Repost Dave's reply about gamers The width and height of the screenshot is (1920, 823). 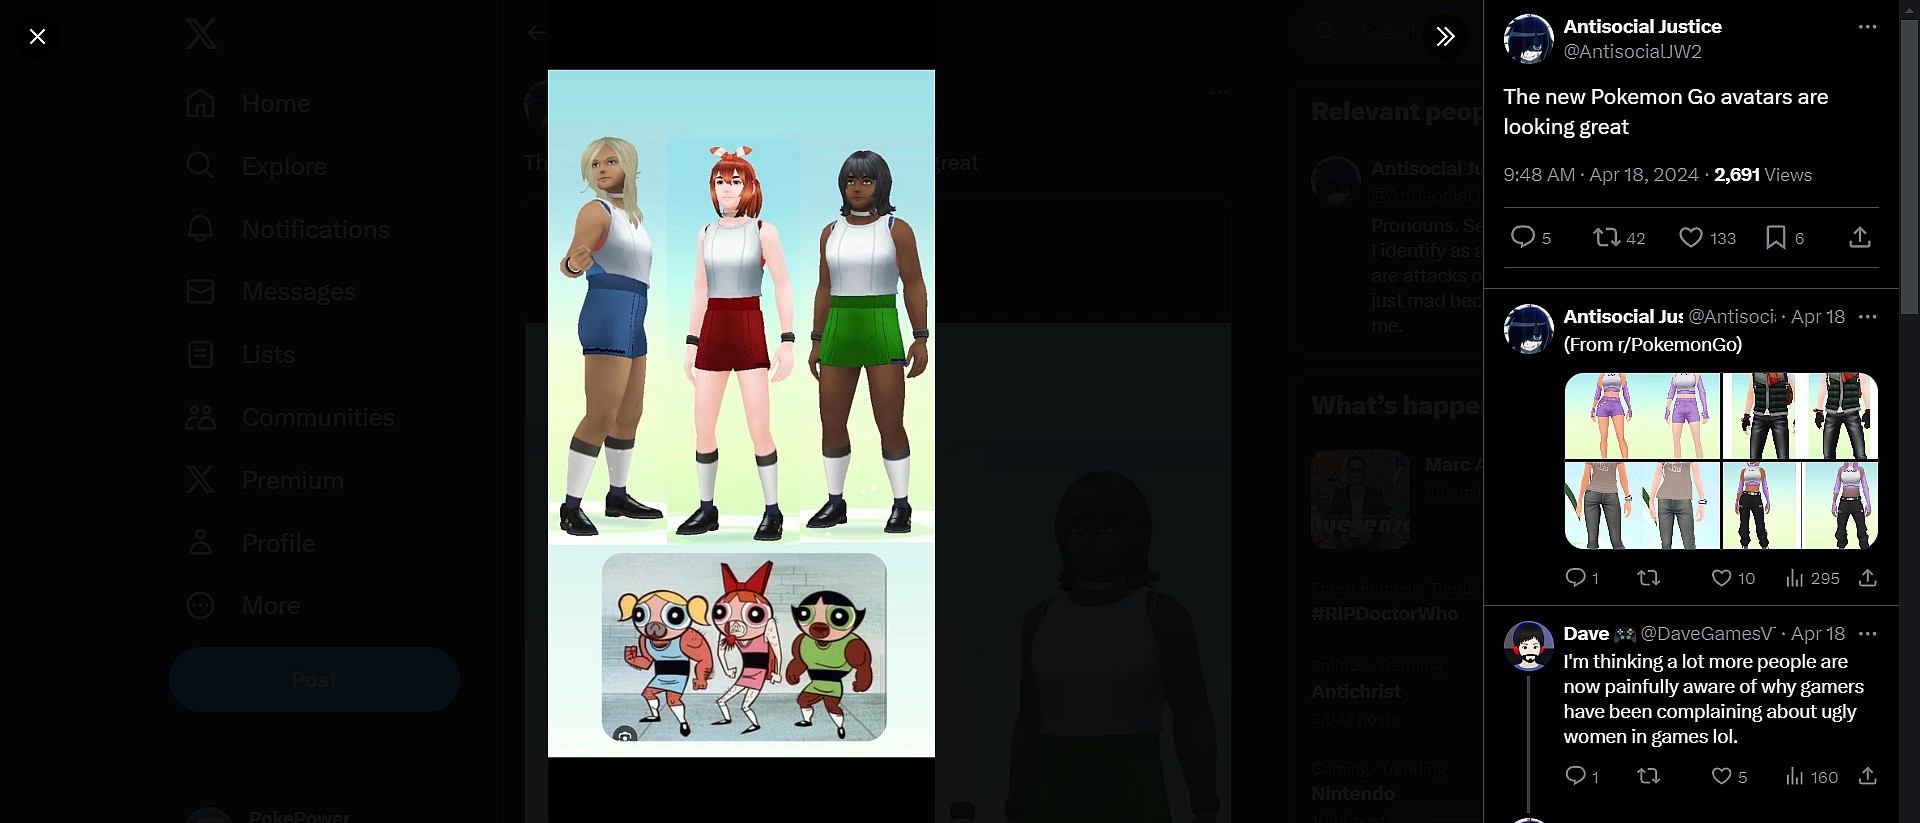tap(1648, 776)
